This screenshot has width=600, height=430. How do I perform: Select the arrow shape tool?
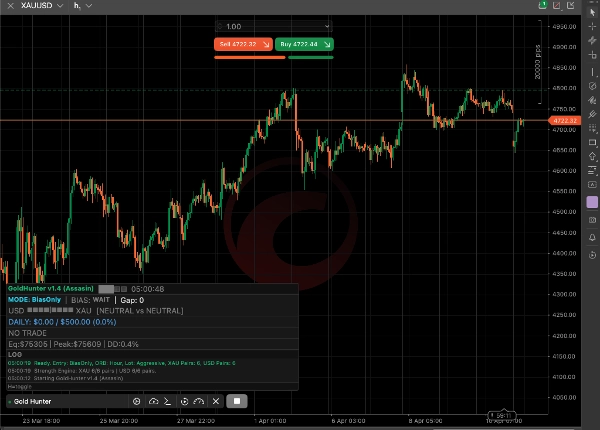coord(593,156)
